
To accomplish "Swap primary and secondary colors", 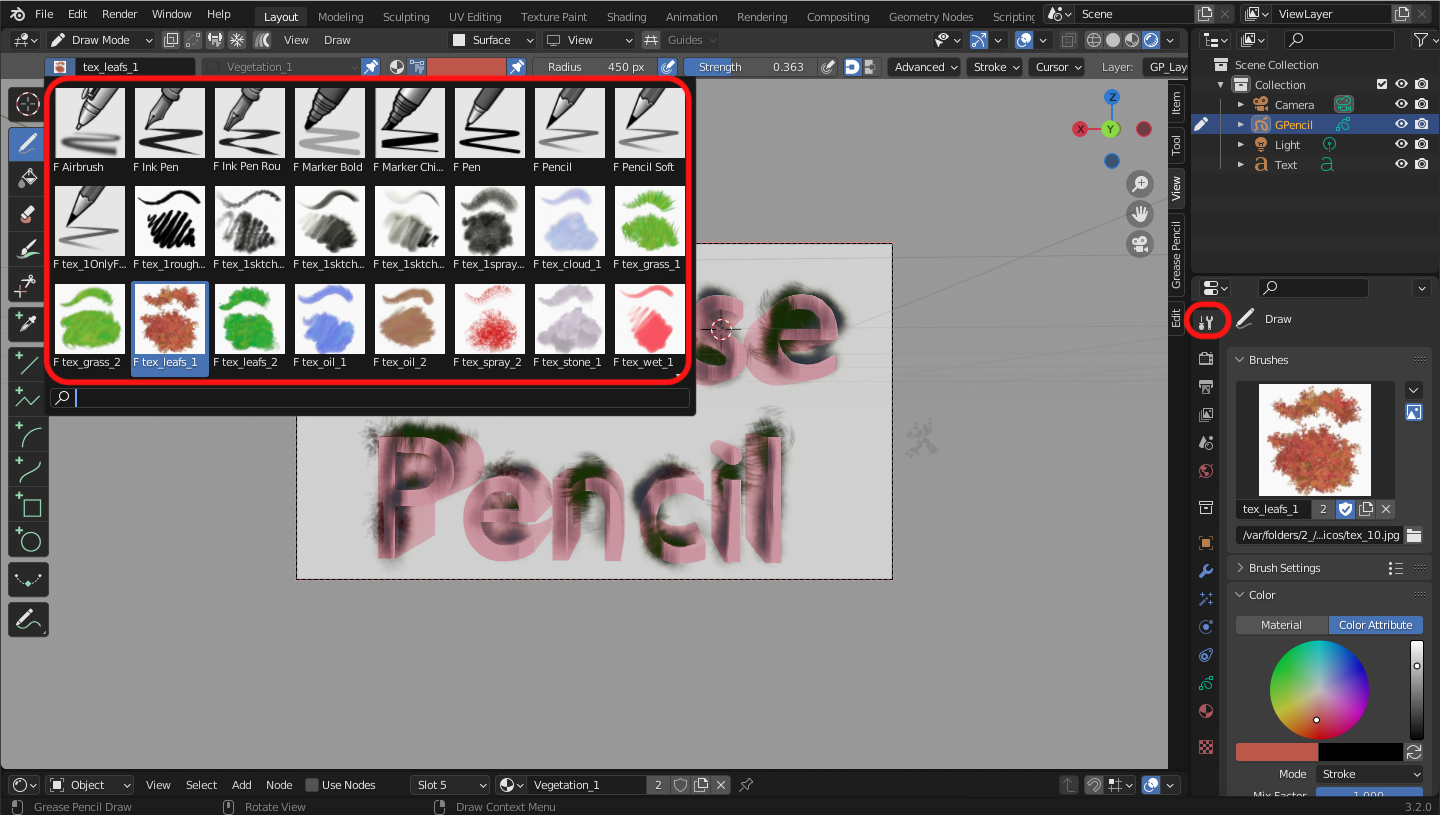I will click(x=1414, y=752).
